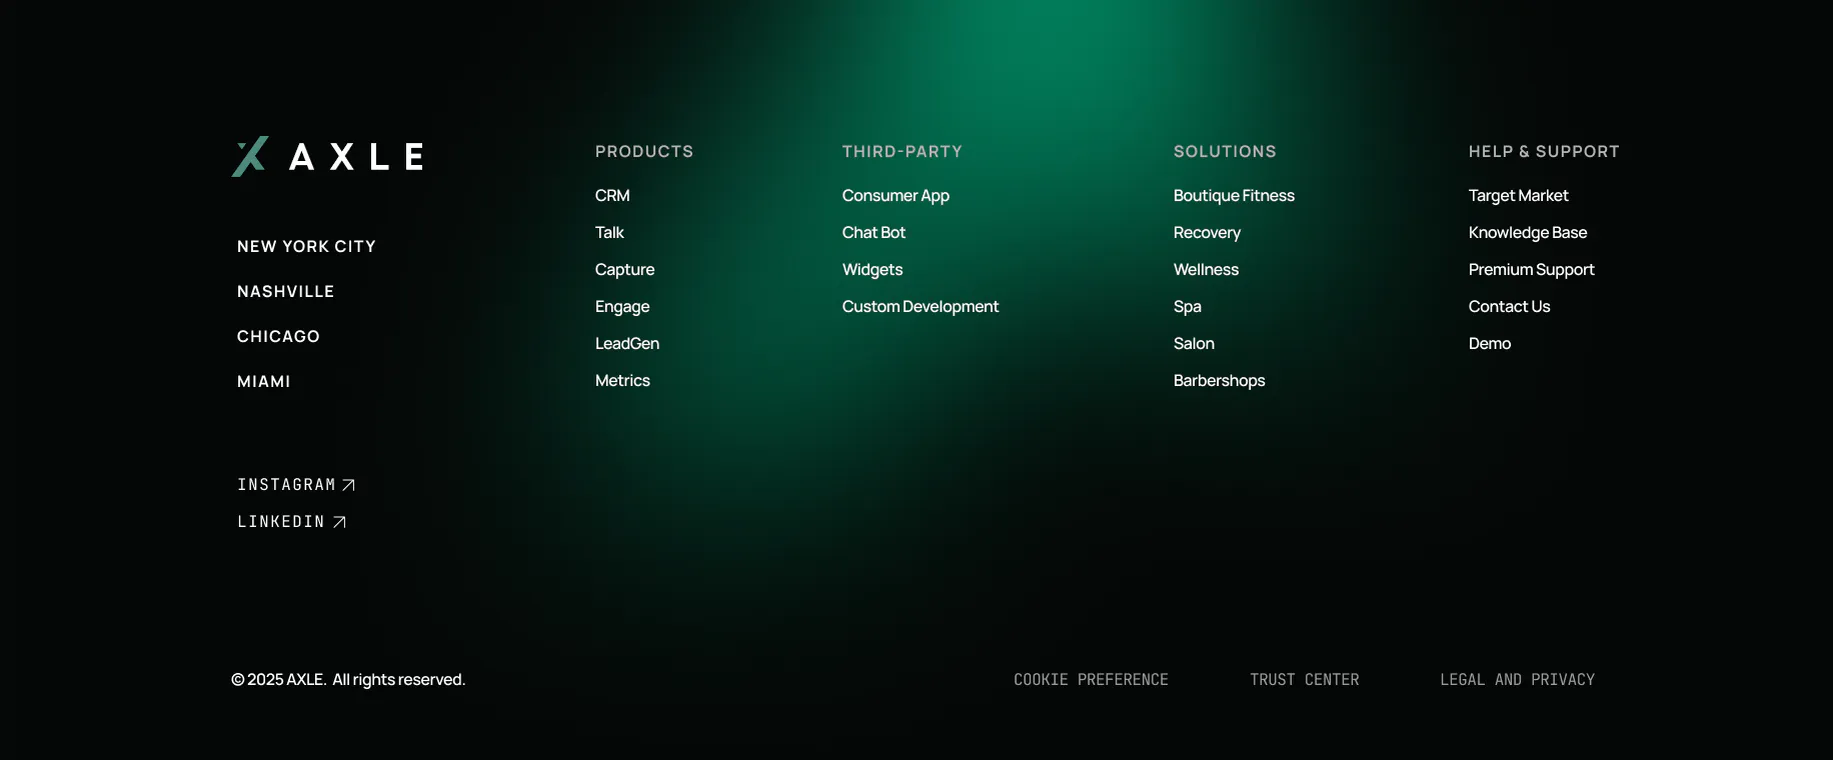Click Contact Us link
The image size is (1833, 760).
(x=1509, y=306)
